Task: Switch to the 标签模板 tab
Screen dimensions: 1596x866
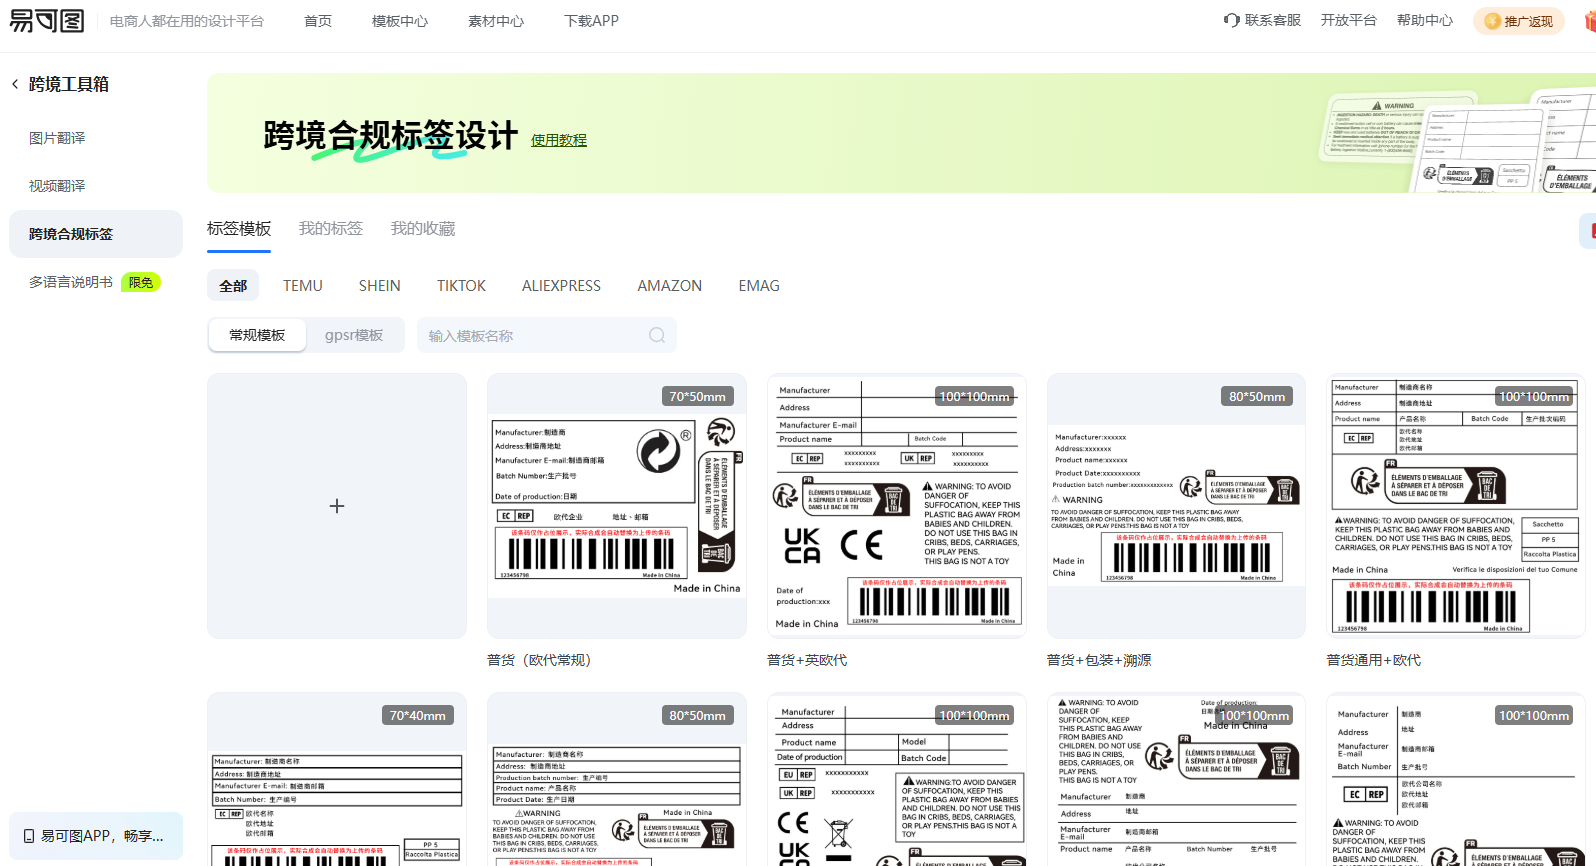Action: (x=239, y=229)
